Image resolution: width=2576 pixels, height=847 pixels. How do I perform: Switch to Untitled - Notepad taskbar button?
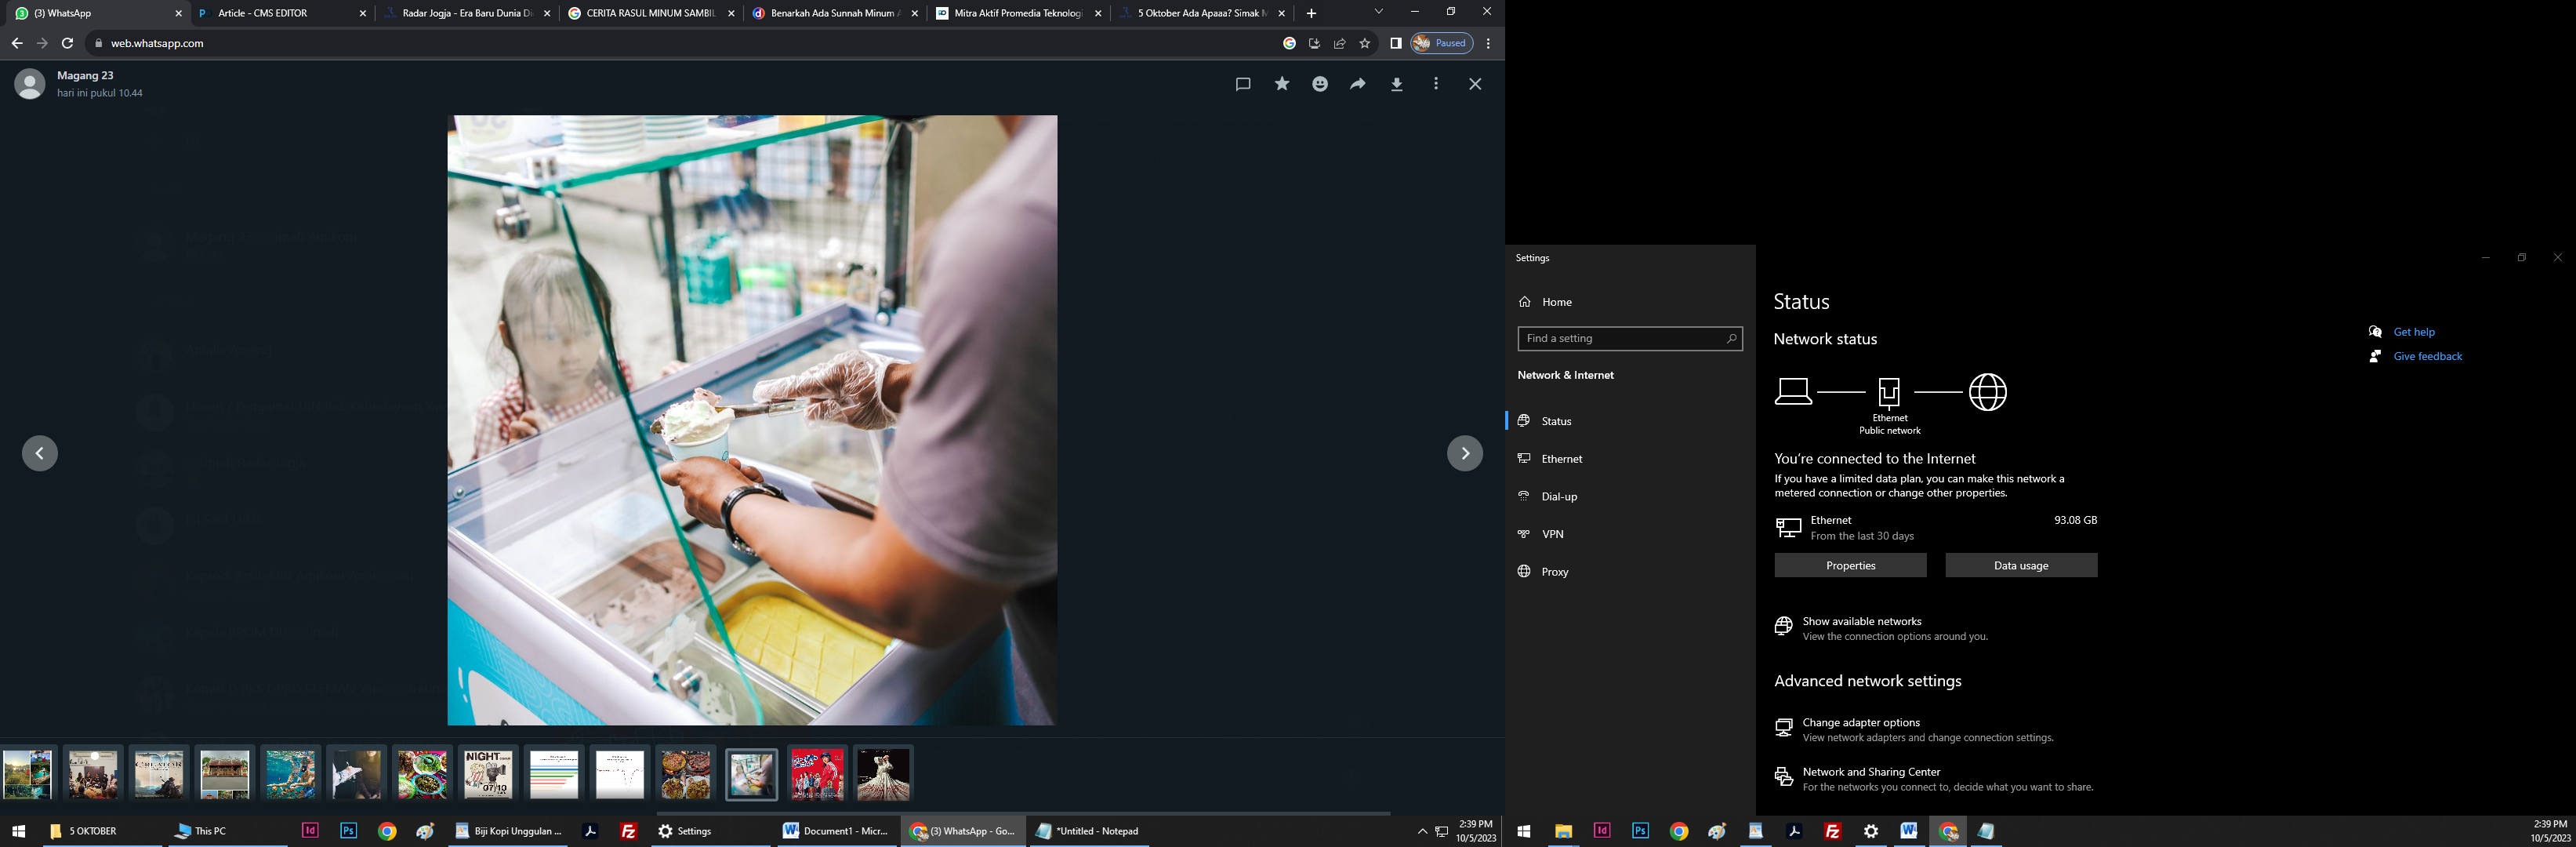1089,831
